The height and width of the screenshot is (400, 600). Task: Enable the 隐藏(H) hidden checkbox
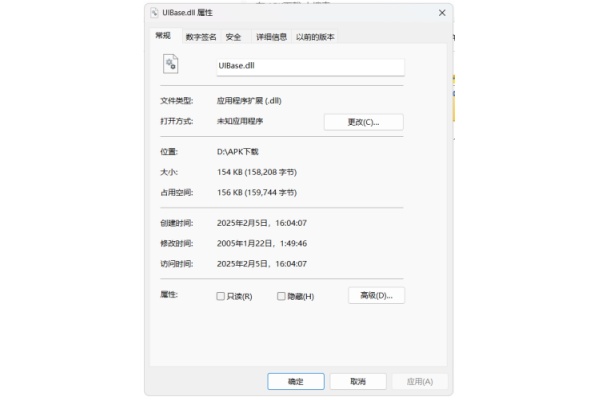(x=281, y=296)
